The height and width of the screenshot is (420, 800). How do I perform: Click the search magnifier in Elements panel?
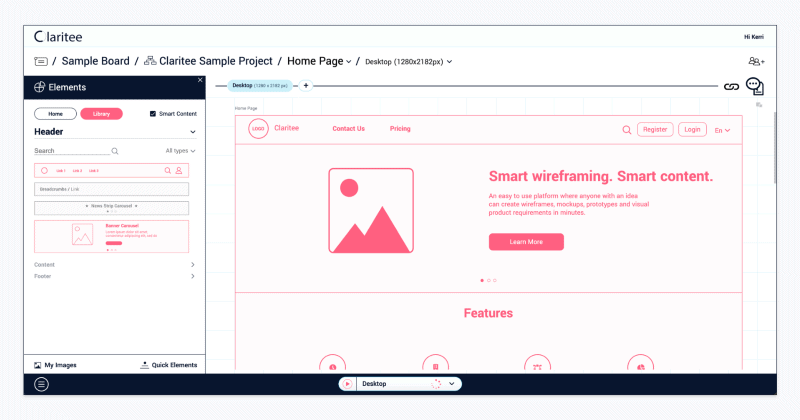tap(115, 151)
